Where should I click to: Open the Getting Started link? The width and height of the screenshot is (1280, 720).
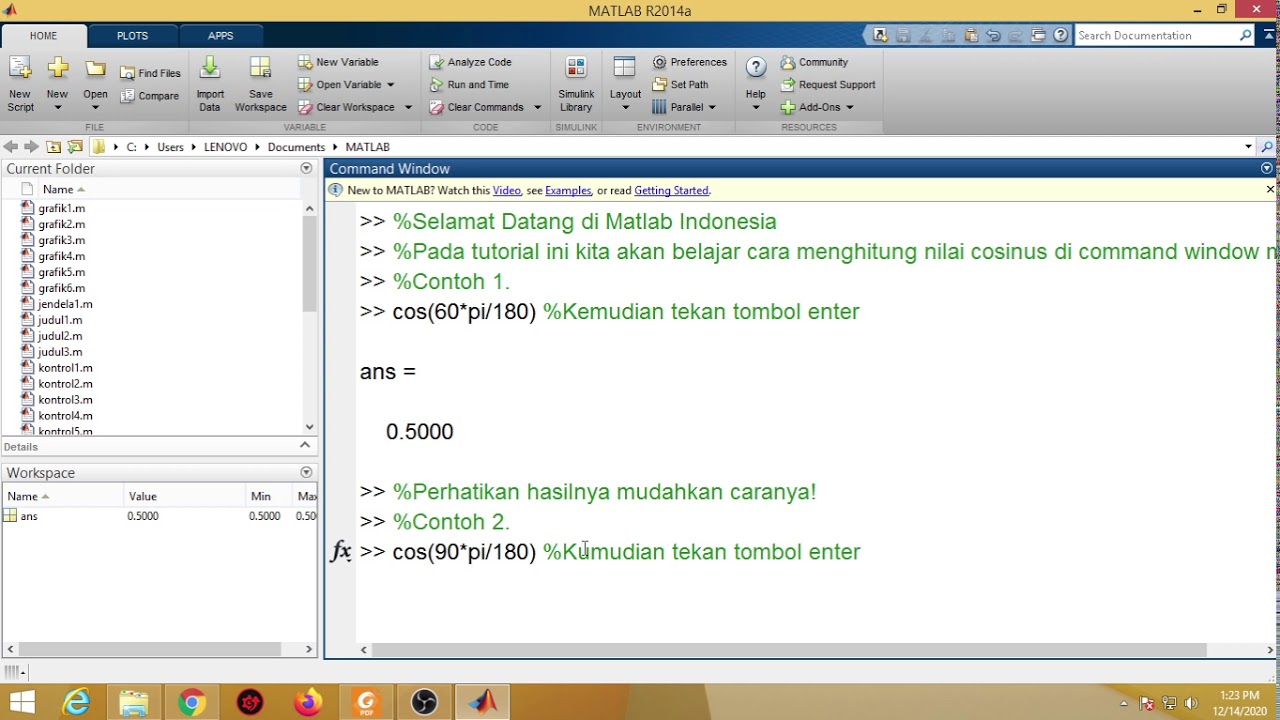[x=671, y=190]
